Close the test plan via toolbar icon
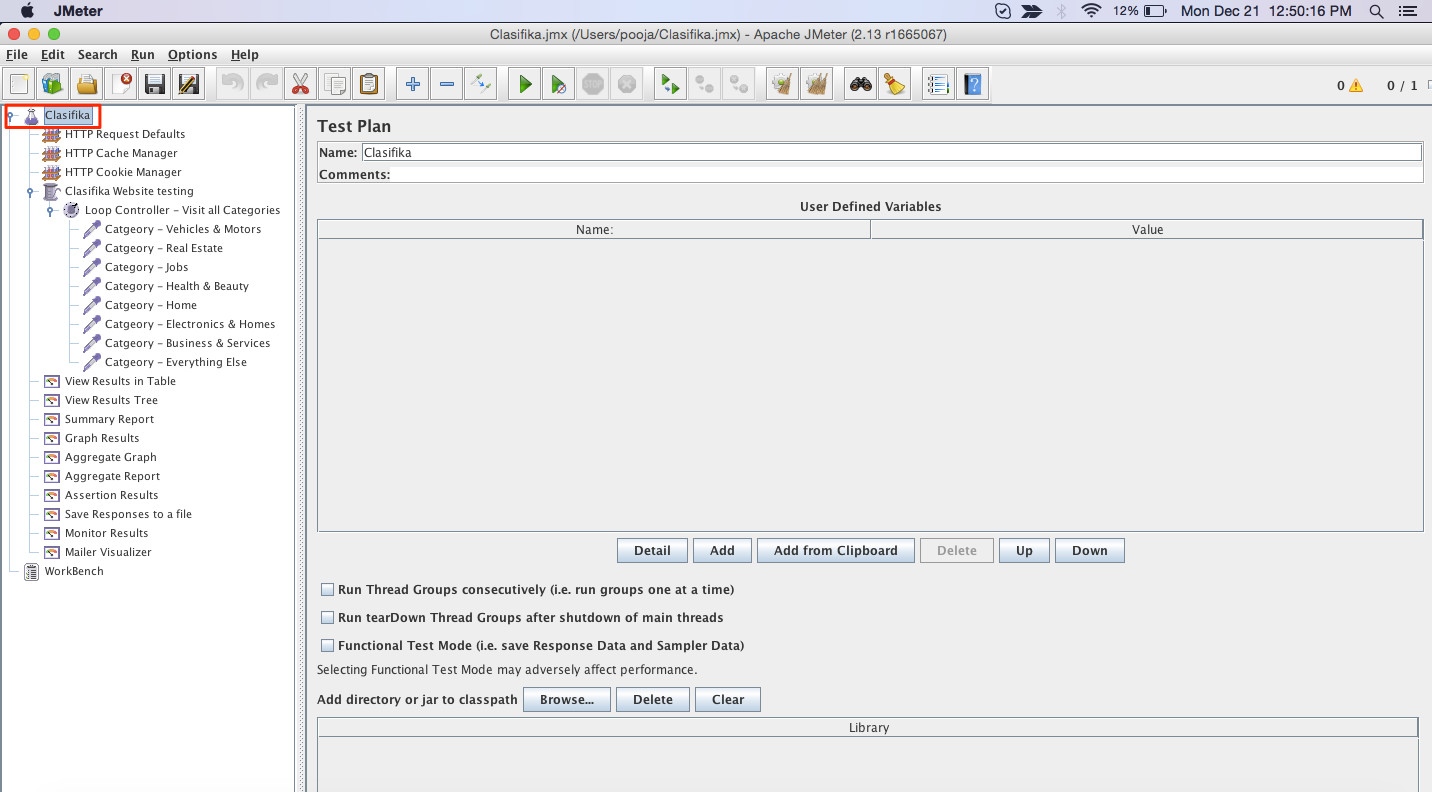The image size is (1432, 792). (x=121, y=84)
